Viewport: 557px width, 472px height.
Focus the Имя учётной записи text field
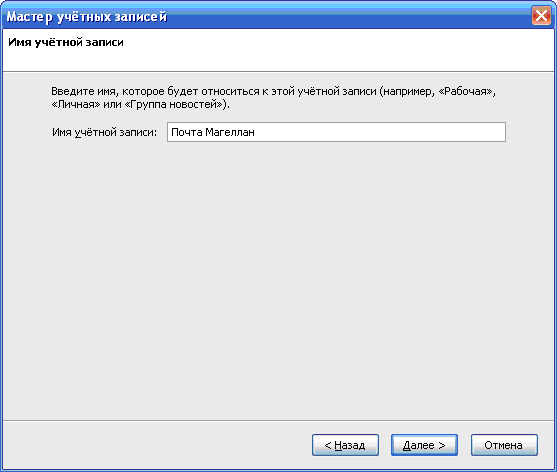[x=336, y=132]
